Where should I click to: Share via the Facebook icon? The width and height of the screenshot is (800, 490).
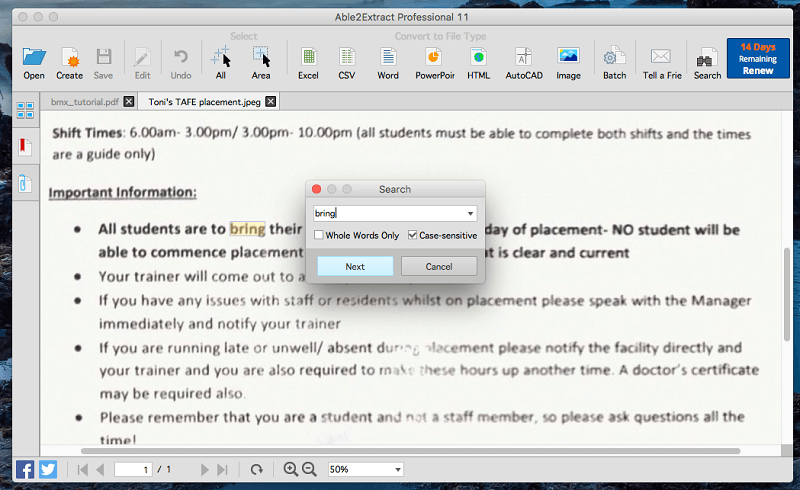[25, 469]
